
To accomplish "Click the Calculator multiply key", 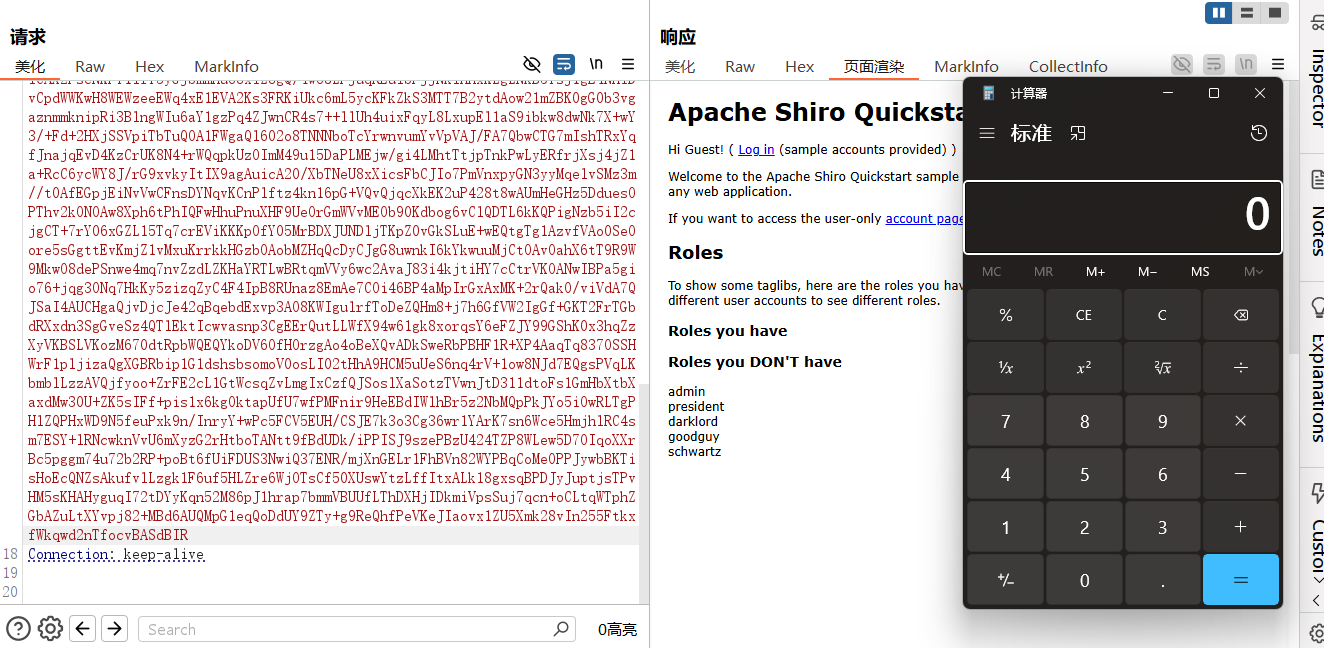I will (1240, 421).
